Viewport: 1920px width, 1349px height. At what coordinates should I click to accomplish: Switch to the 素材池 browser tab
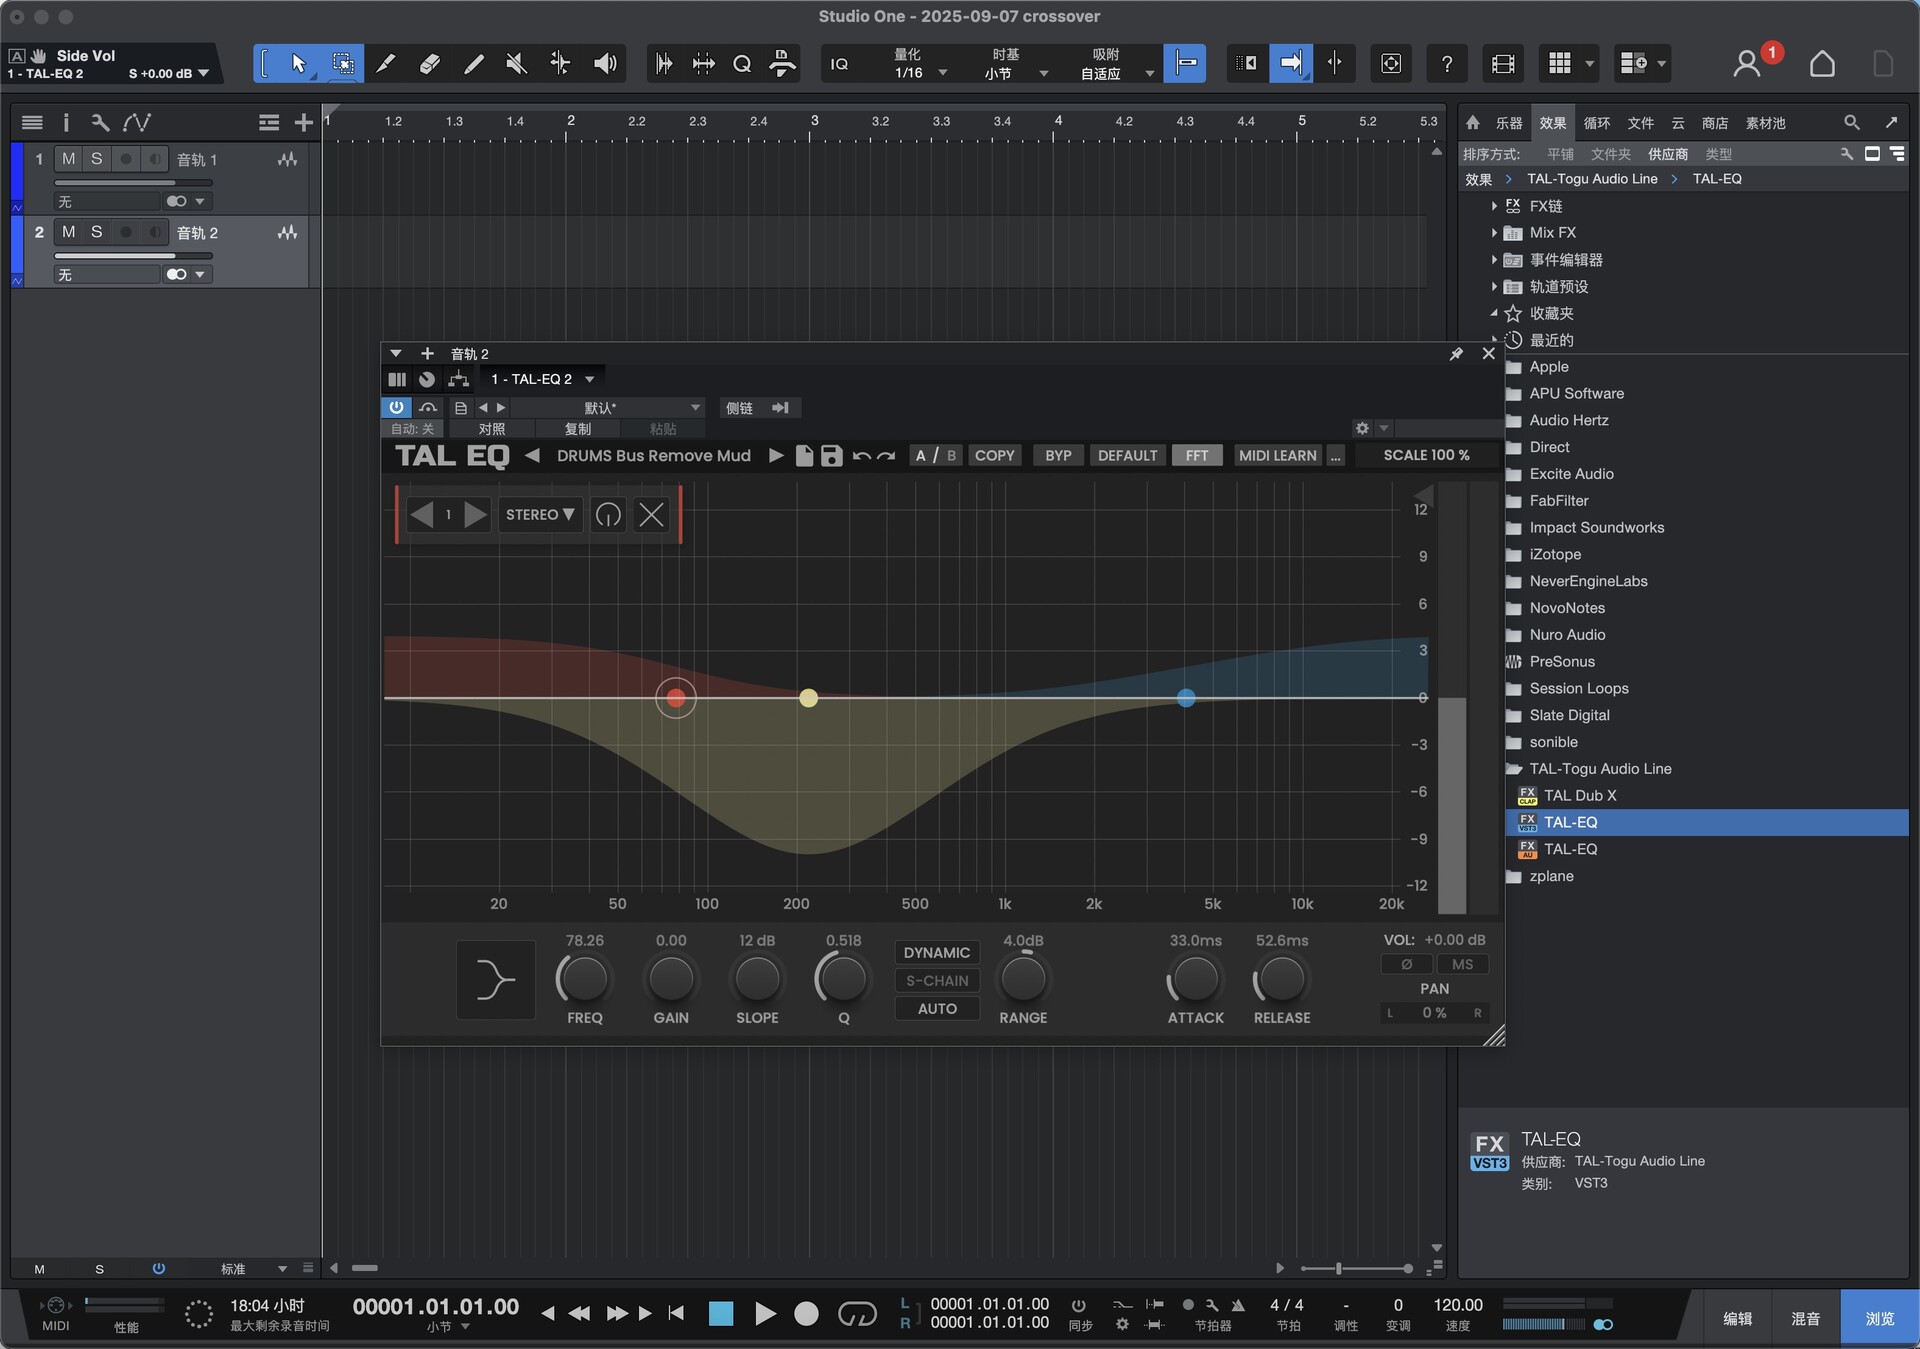tap(1765, 123)
